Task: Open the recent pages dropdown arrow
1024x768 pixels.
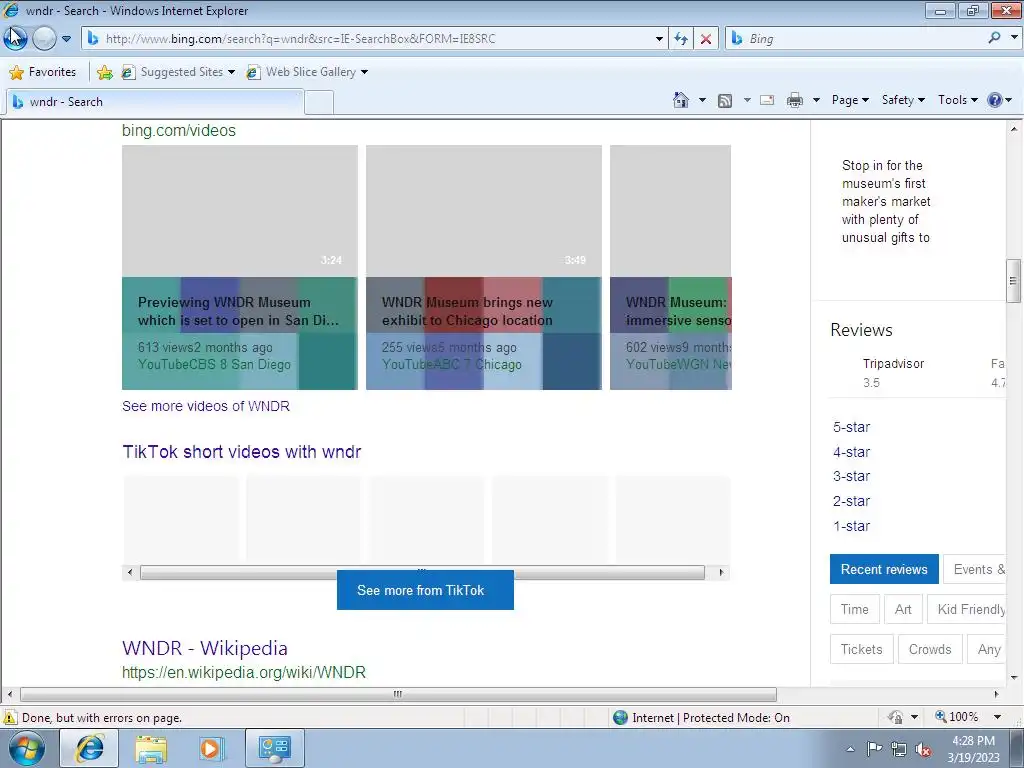Action: (x=66, y=39)
